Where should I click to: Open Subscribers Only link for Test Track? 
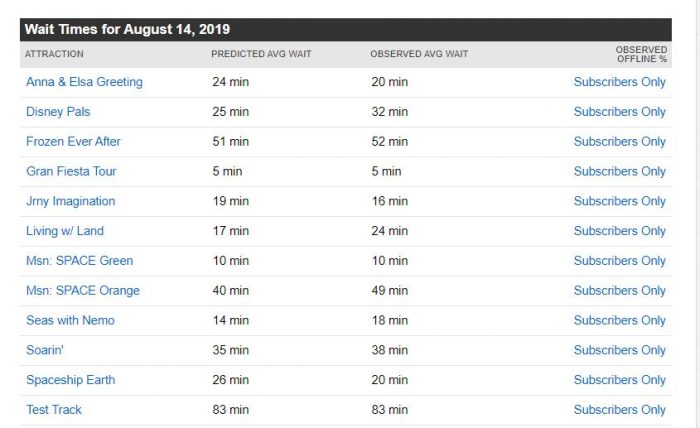pos(620,410)
